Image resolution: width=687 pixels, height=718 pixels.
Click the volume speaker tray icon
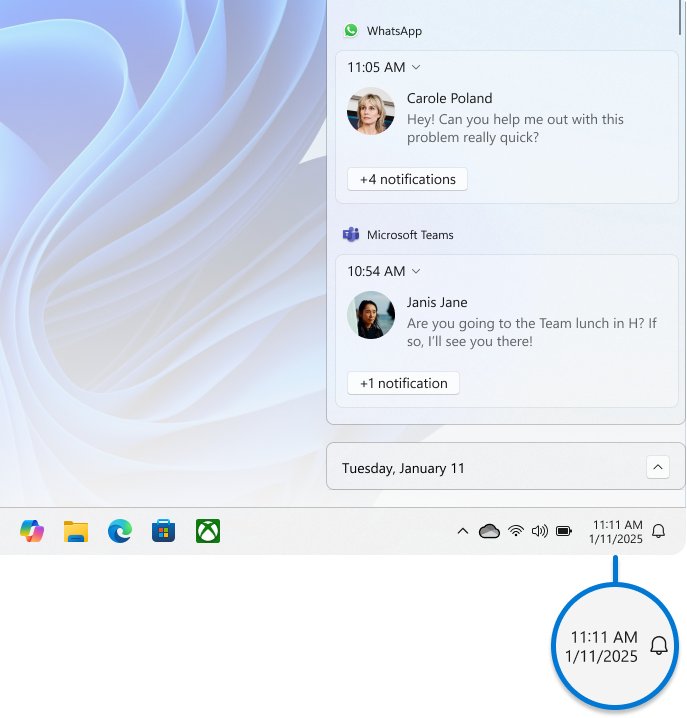pos(540,531)
